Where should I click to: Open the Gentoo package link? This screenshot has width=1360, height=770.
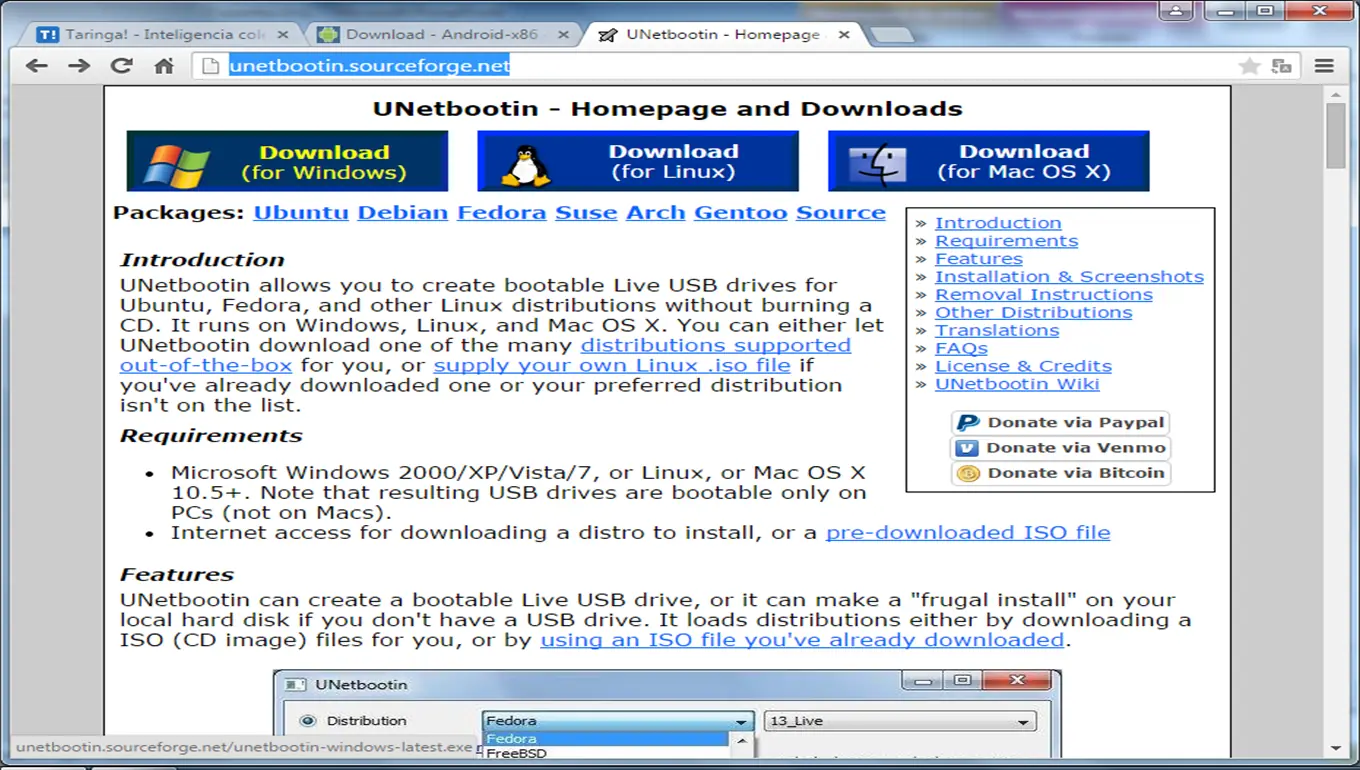coord(741,213)
